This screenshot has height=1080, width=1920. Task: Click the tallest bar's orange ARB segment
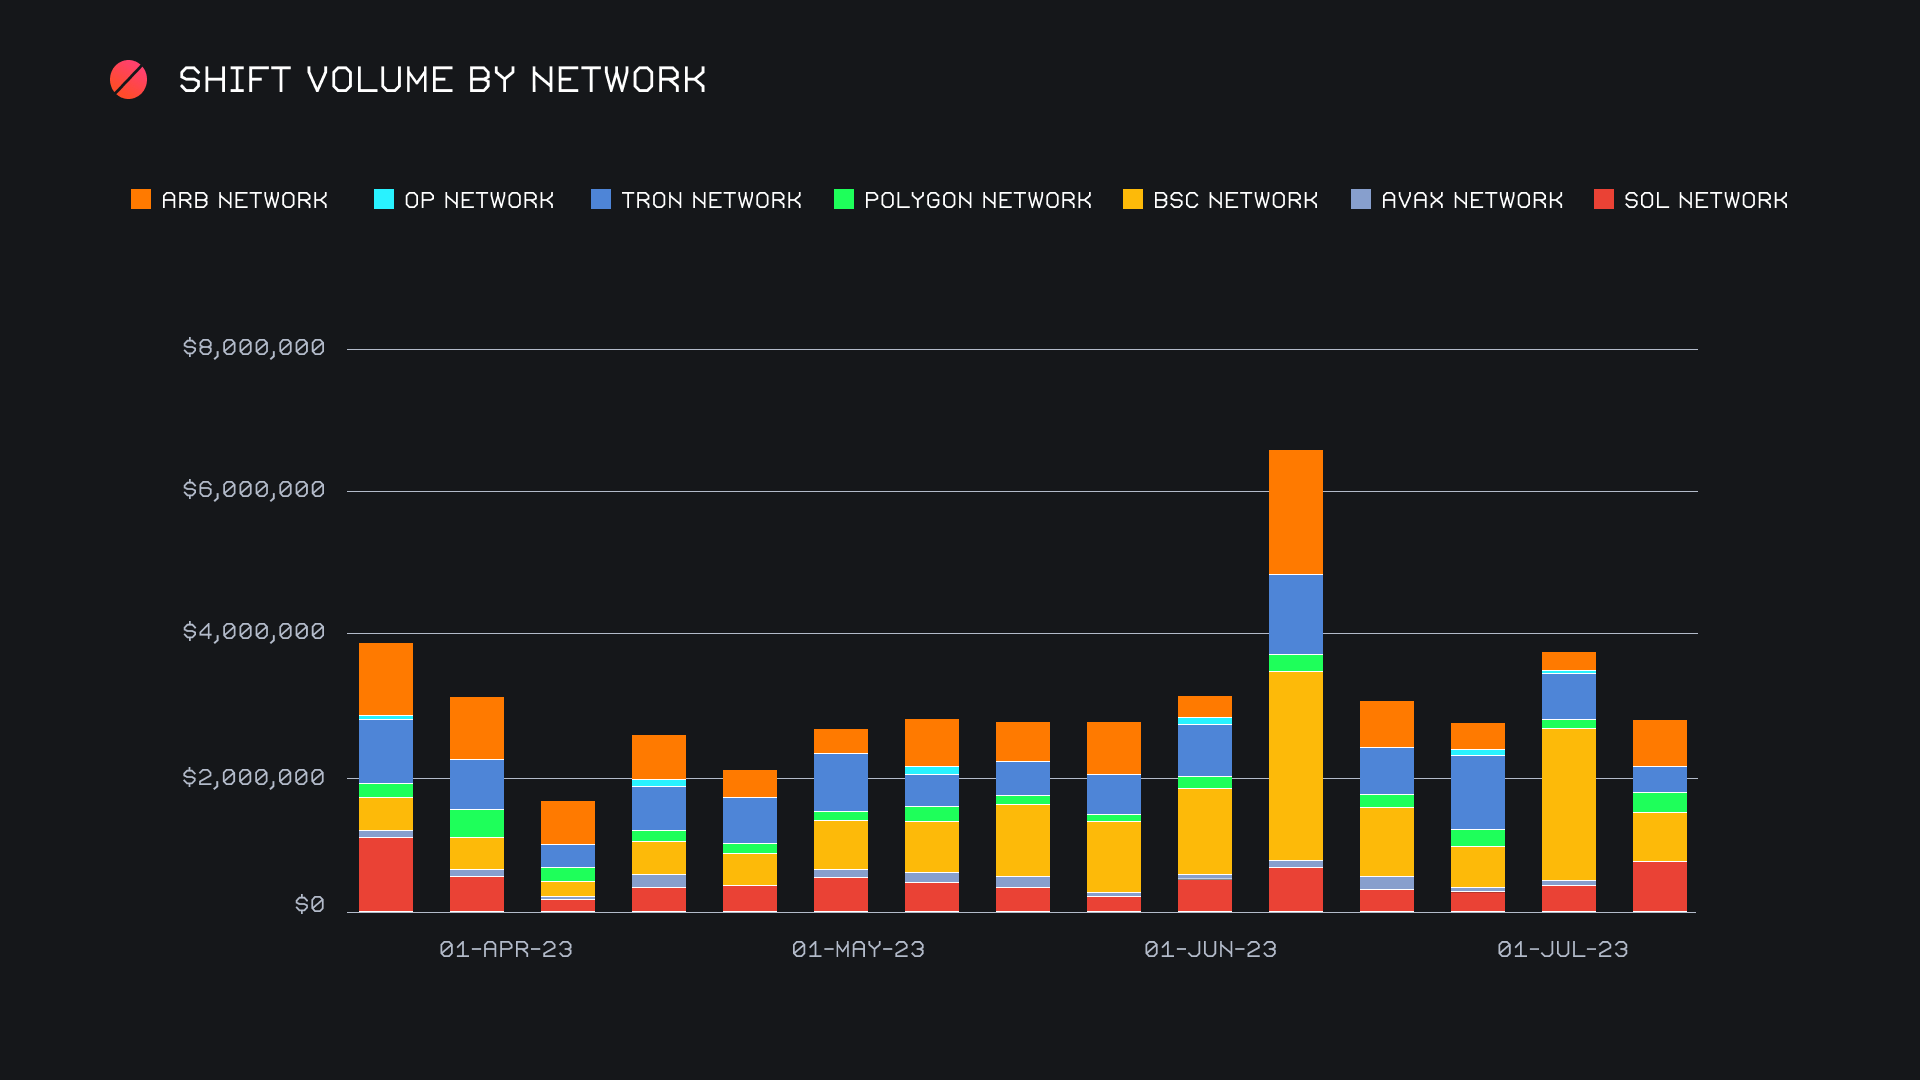[x=1296, y=512]
